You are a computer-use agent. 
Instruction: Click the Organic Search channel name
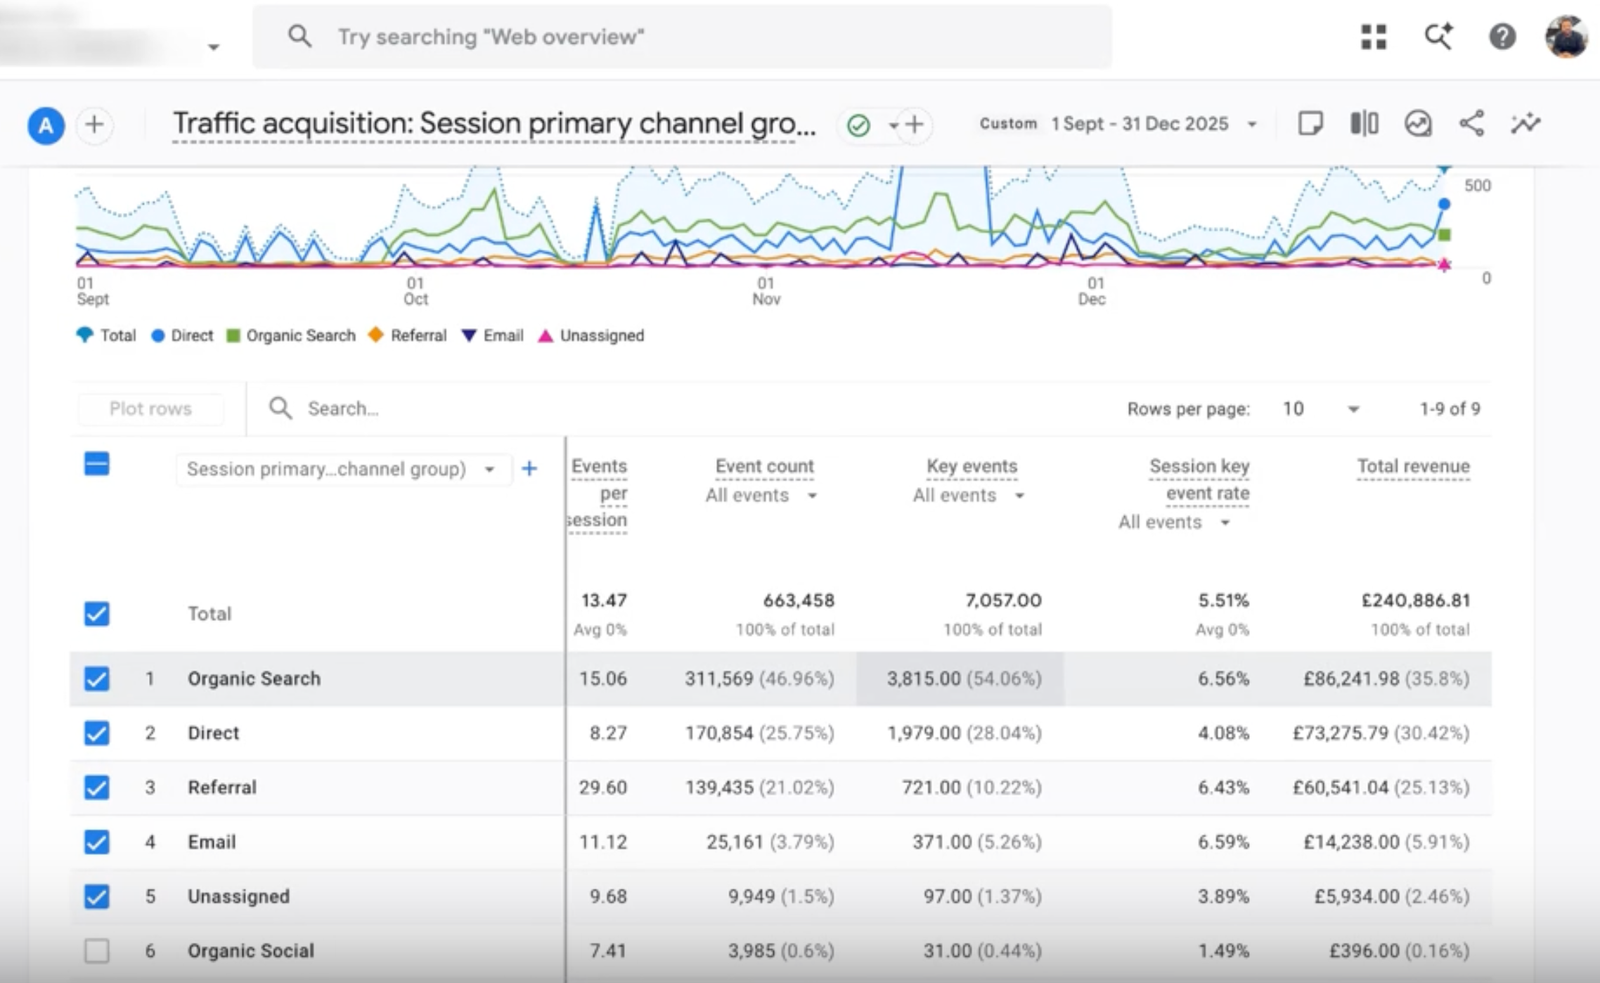point(254,679)
